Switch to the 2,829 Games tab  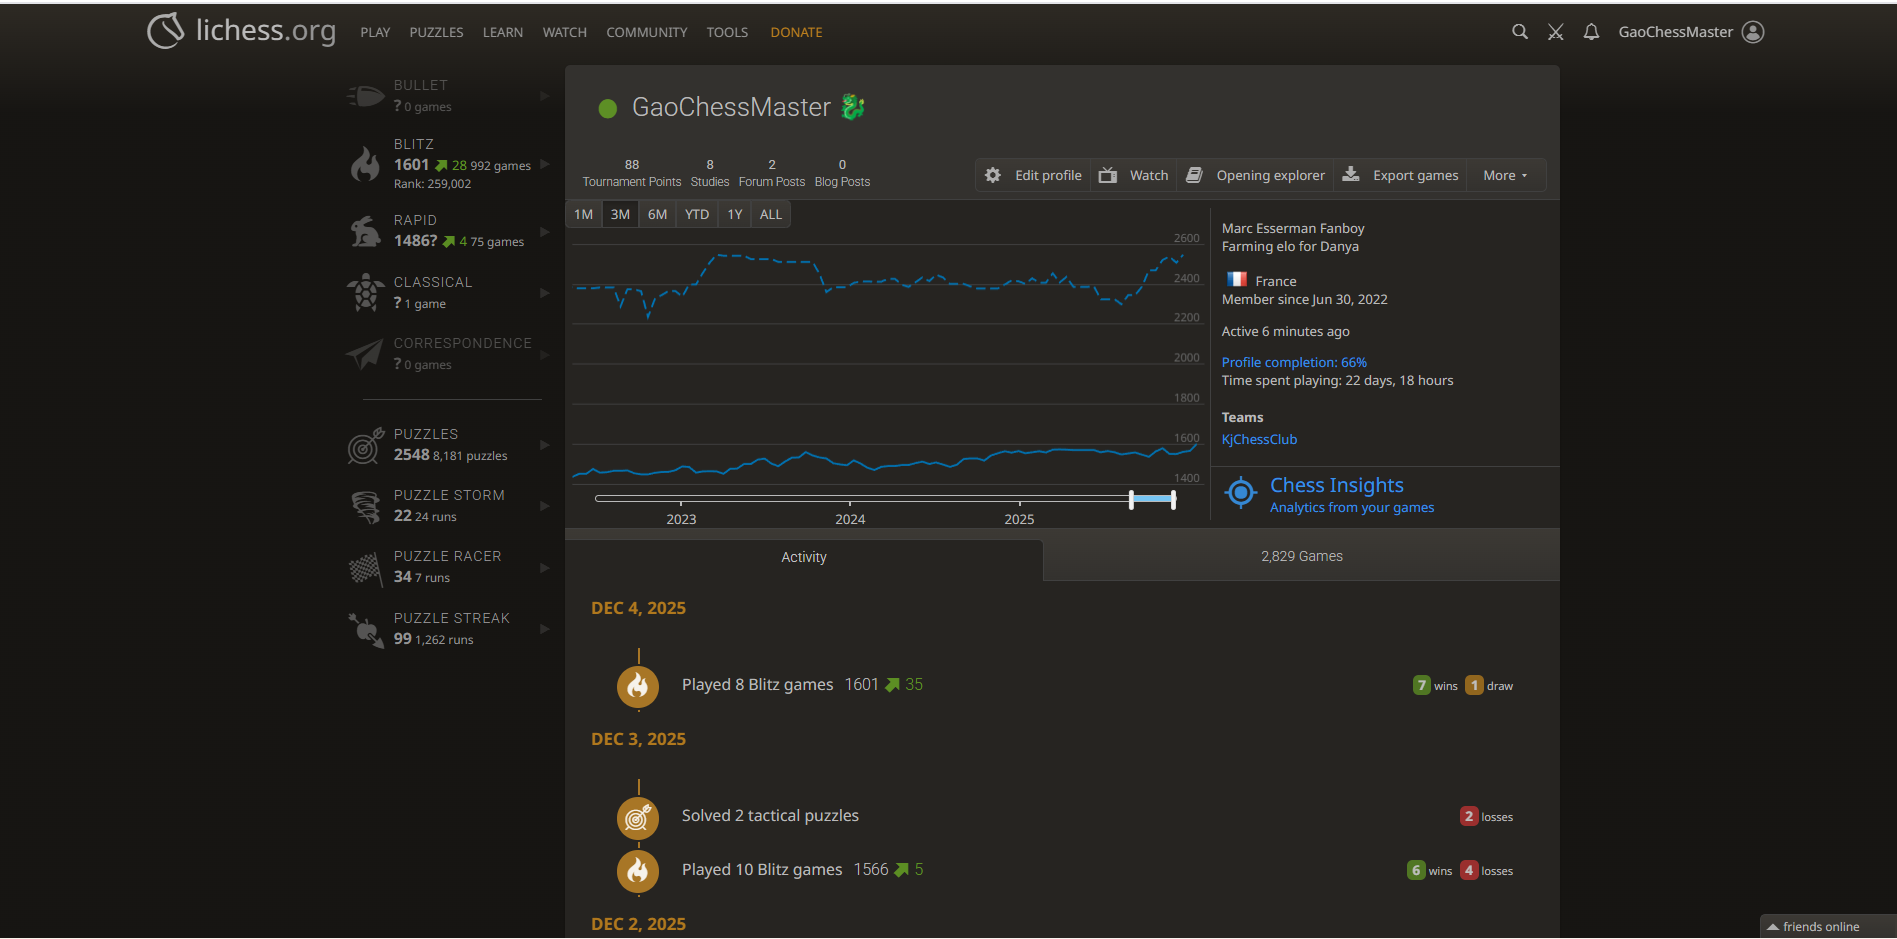[1301, 557]
